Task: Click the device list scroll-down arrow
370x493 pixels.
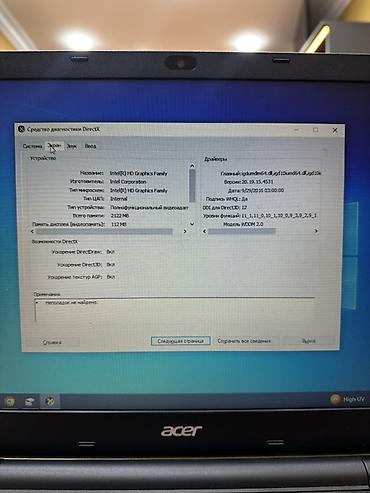Action: [x=192, y=224]
